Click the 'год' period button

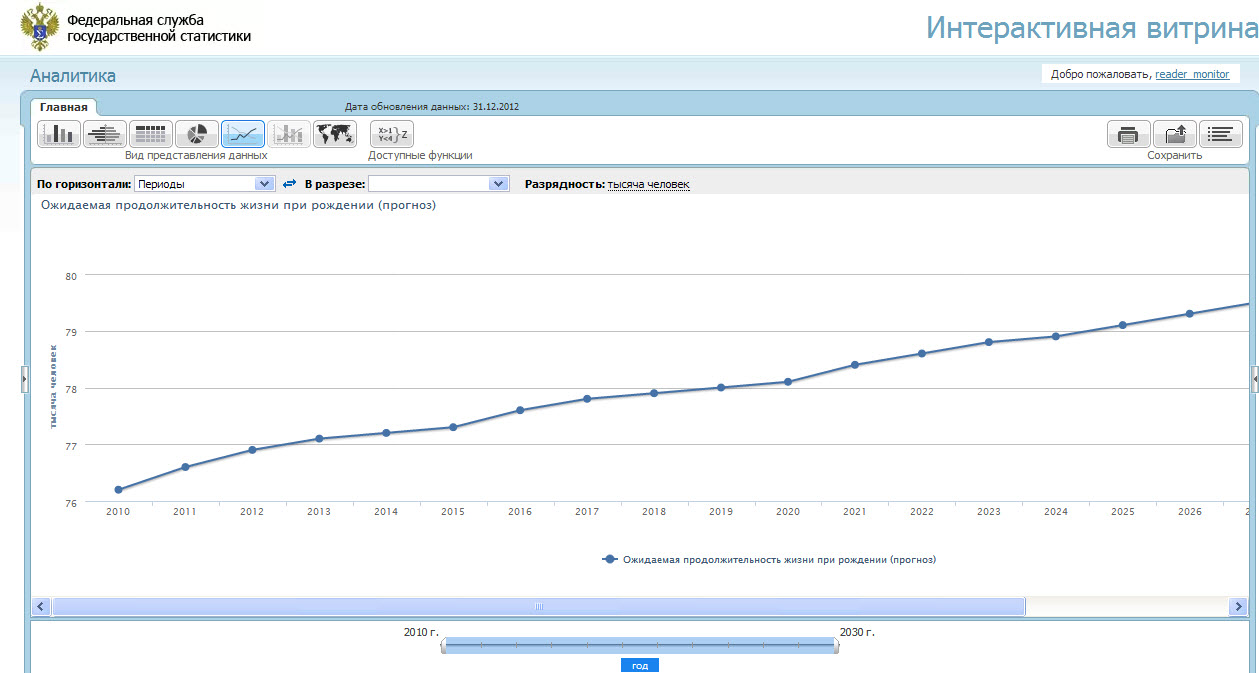pos(640,666)
